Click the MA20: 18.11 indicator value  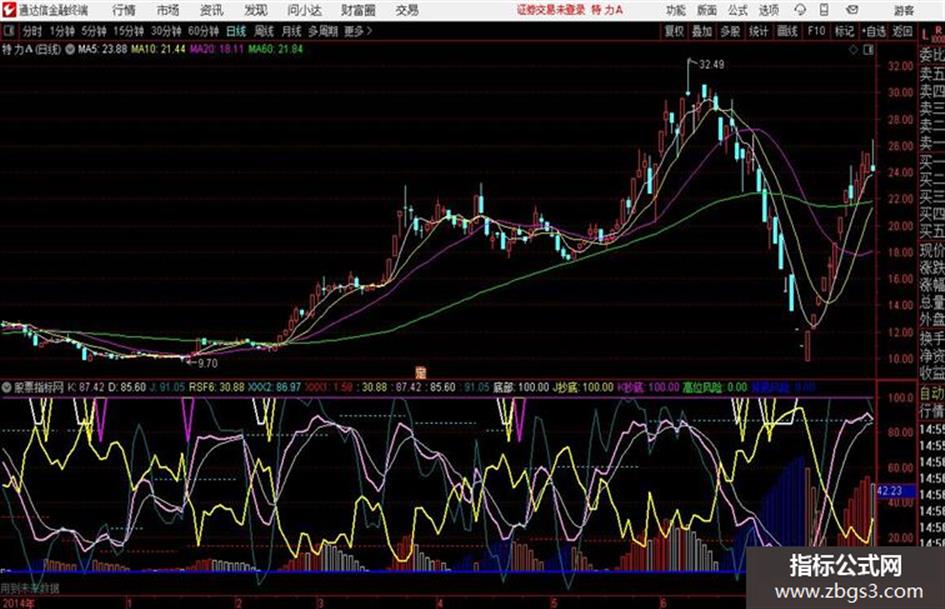217,49
